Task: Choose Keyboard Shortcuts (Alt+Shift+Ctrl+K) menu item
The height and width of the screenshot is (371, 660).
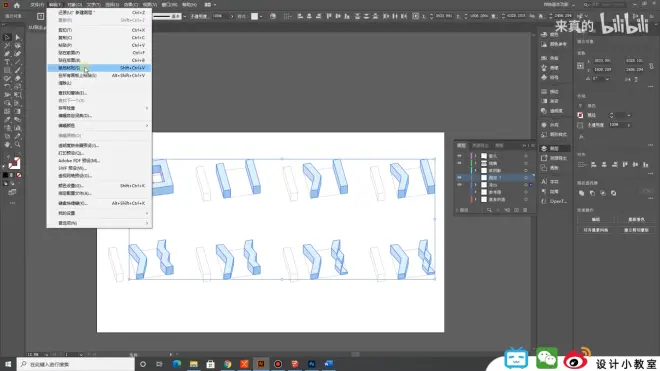Action: (99, 203)
